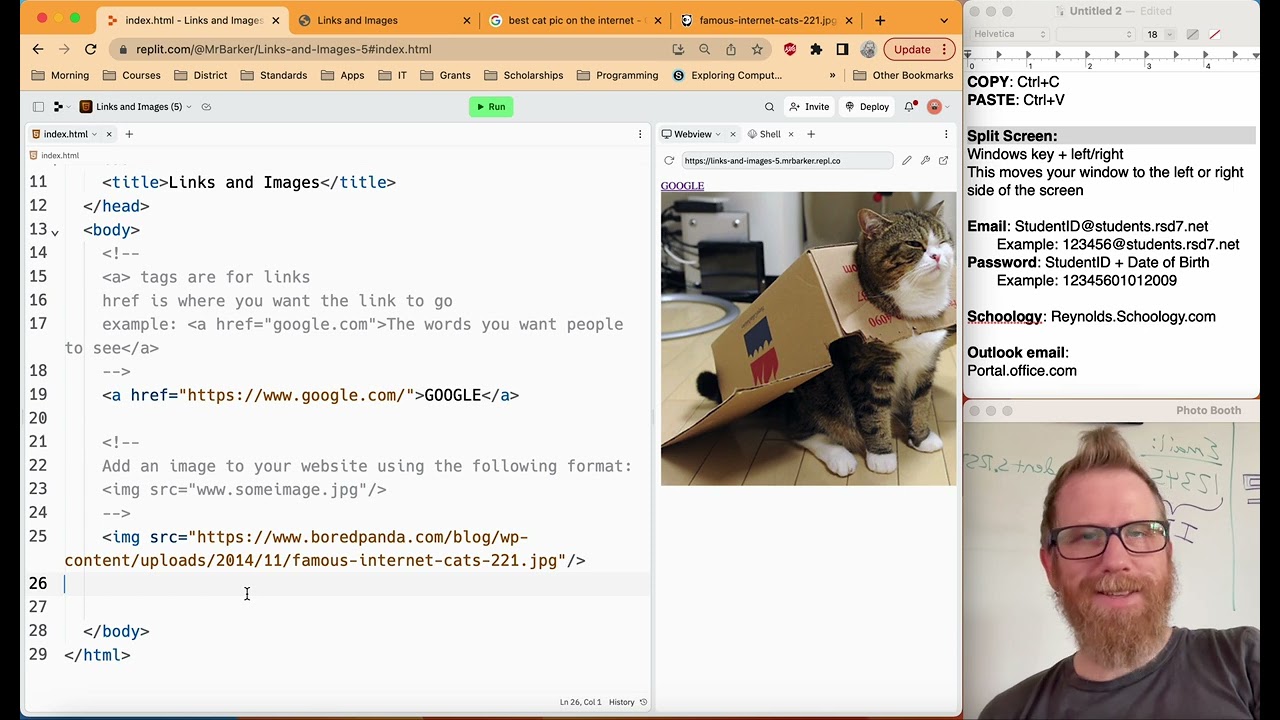Open the Scholarships bookmarks folder
Image resolution: width=1280 pixels, height=720 pixels.
tap(523, 75)
